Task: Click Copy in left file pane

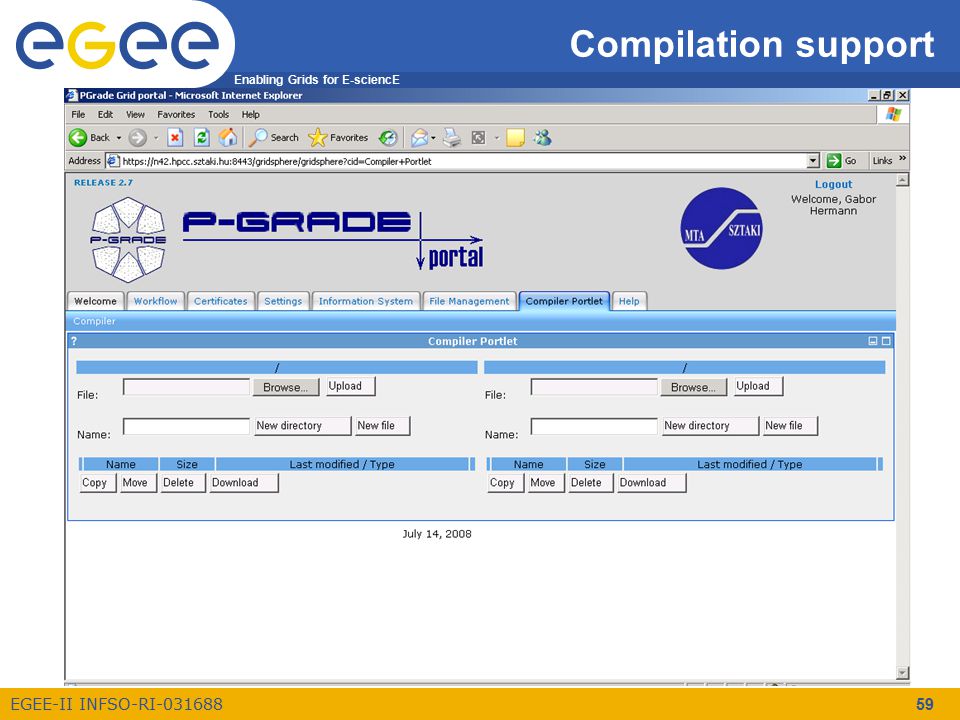Action: click(98, 482)
